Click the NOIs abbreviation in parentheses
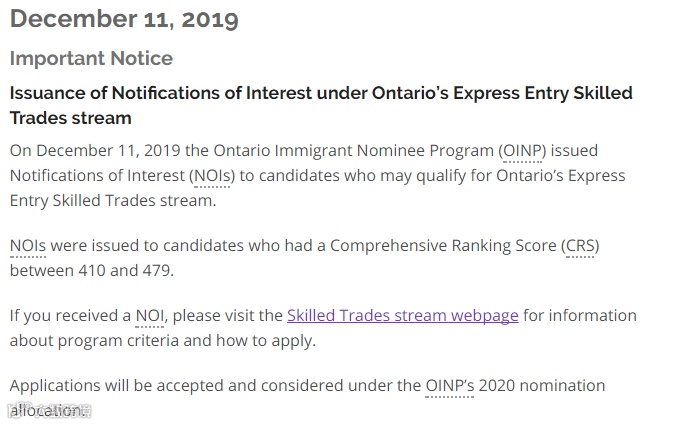The image size is (691, 425). click(x=212, y=176)
